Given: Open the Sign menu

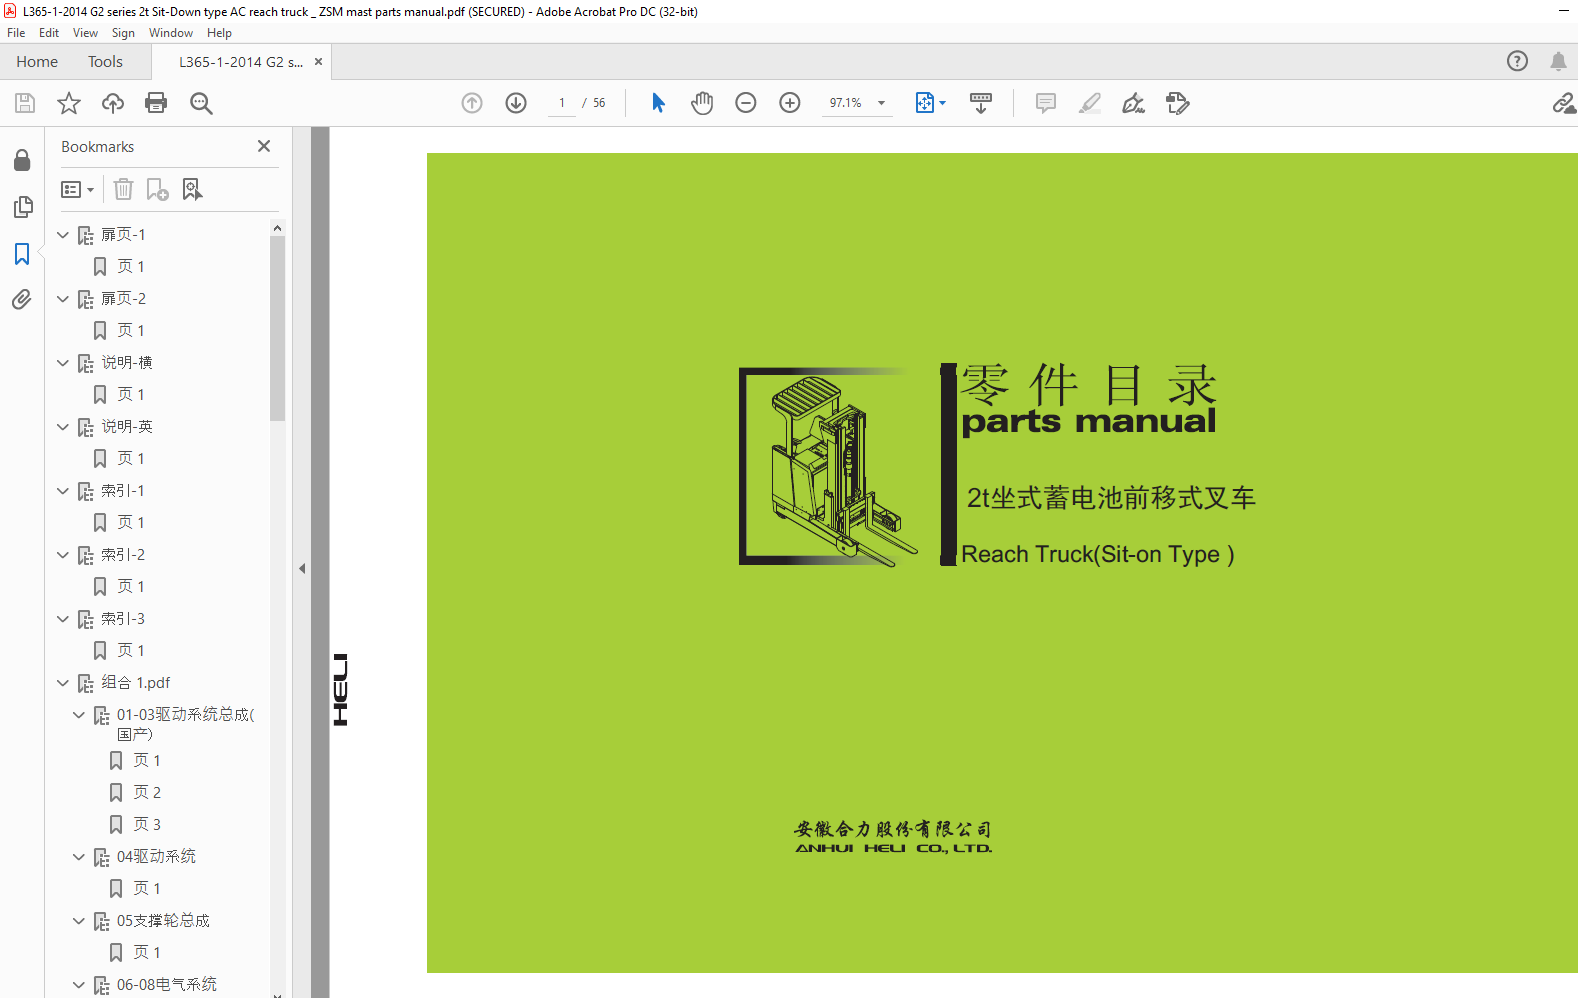Looking at the screenshot, I should pos(123,33).
